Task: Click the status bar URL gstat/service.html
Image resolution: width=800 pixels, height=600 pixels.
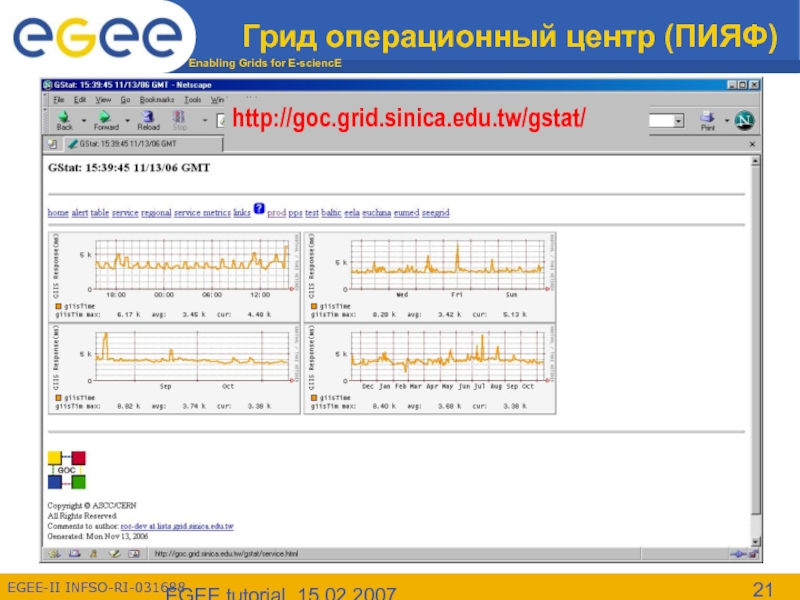Action: pos(226,554)
